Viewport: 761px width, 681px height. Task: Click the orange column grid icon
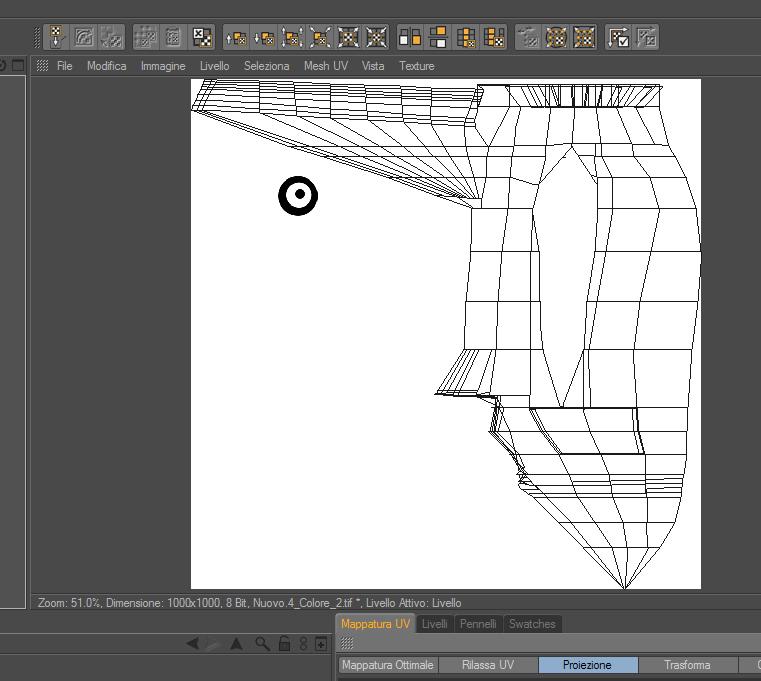tap(466, 37)
